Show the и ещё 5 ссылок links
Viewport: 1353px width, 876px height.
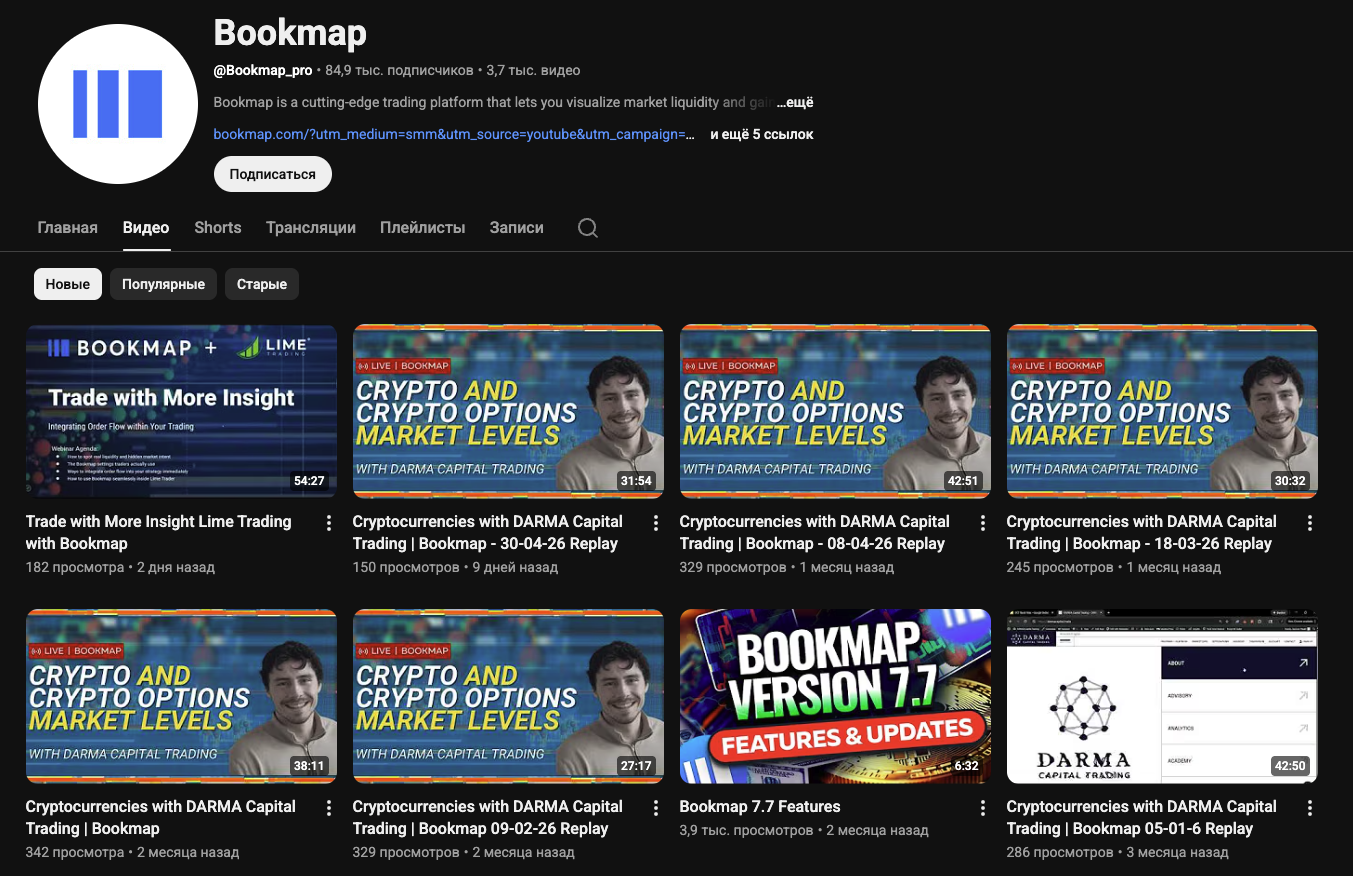pyautogui.click(x=762, y=134)
